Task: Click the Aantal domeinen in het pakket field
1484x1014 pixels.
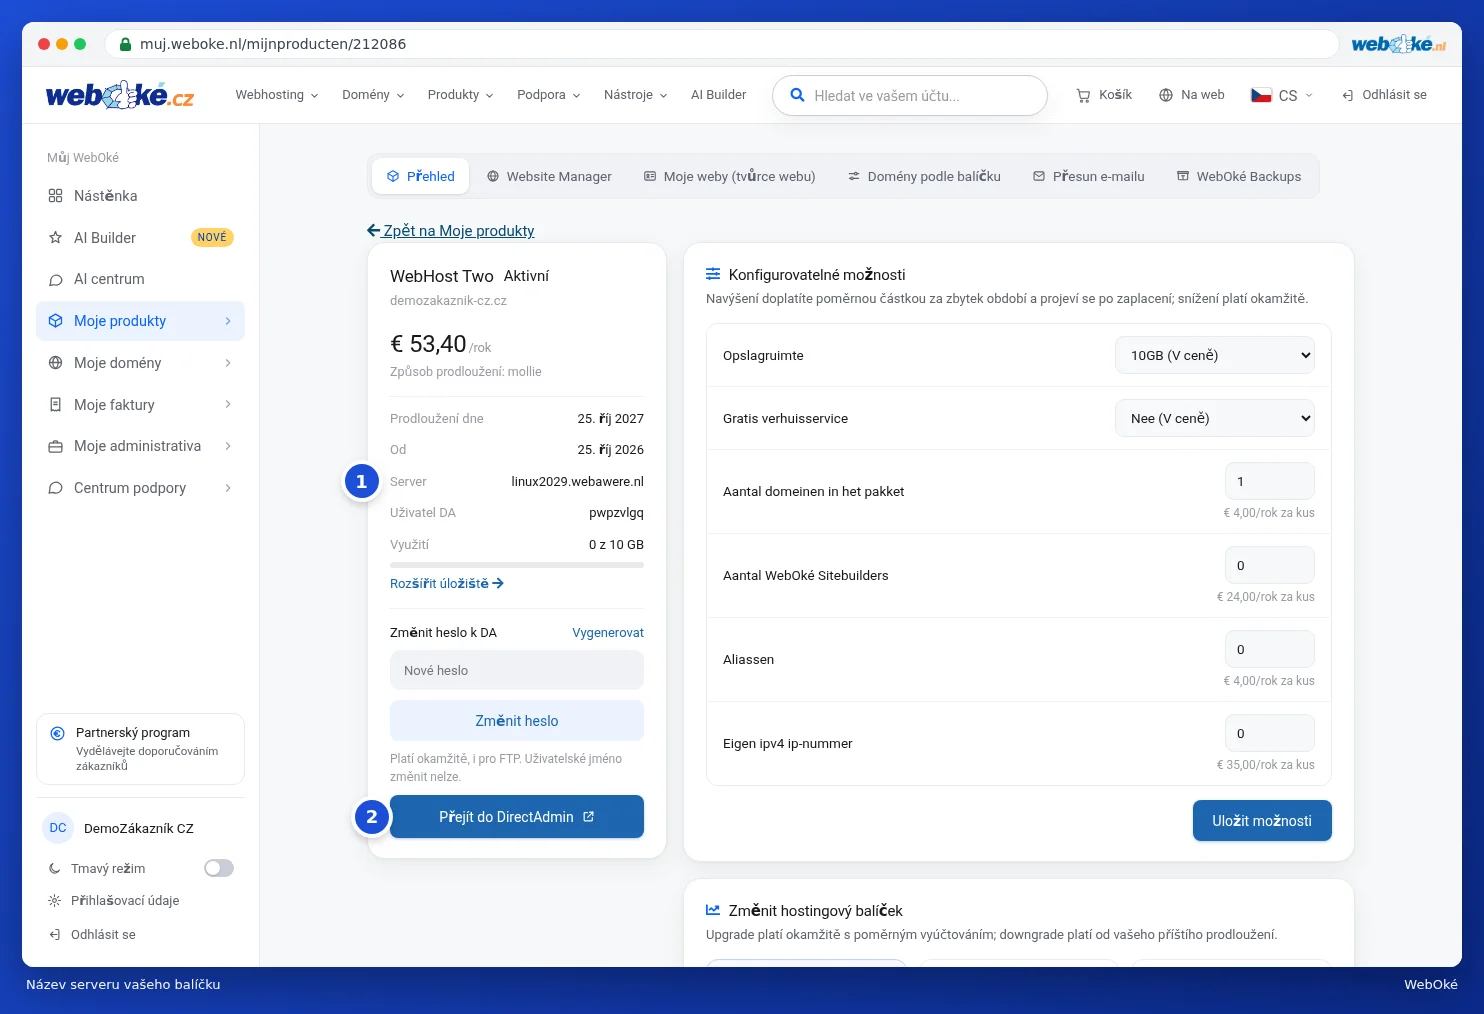Action: point(1270,481)
